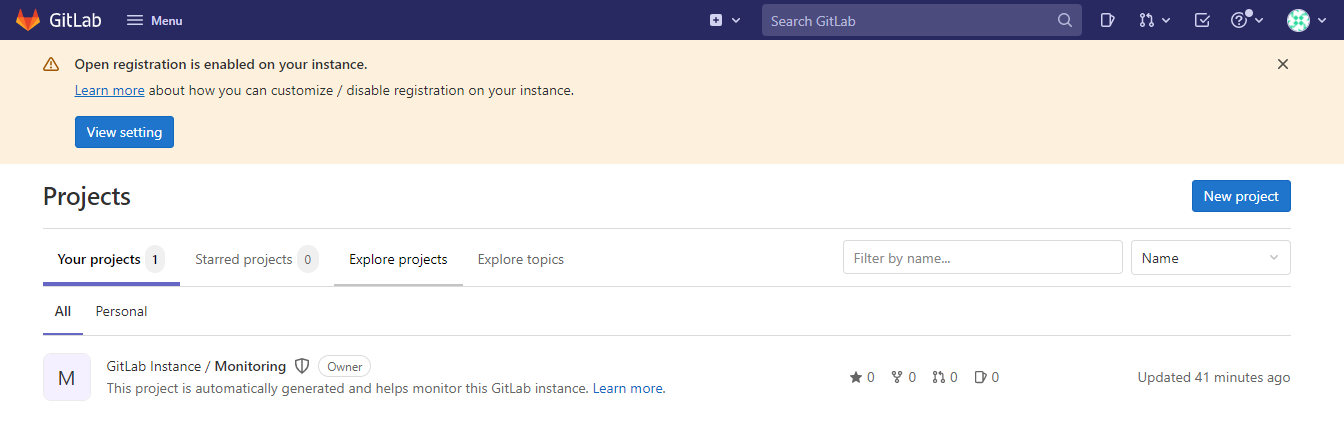Click the GitLab wordmark text
Viewport: 1344px width, 446px height.
[x=78, y=20]
